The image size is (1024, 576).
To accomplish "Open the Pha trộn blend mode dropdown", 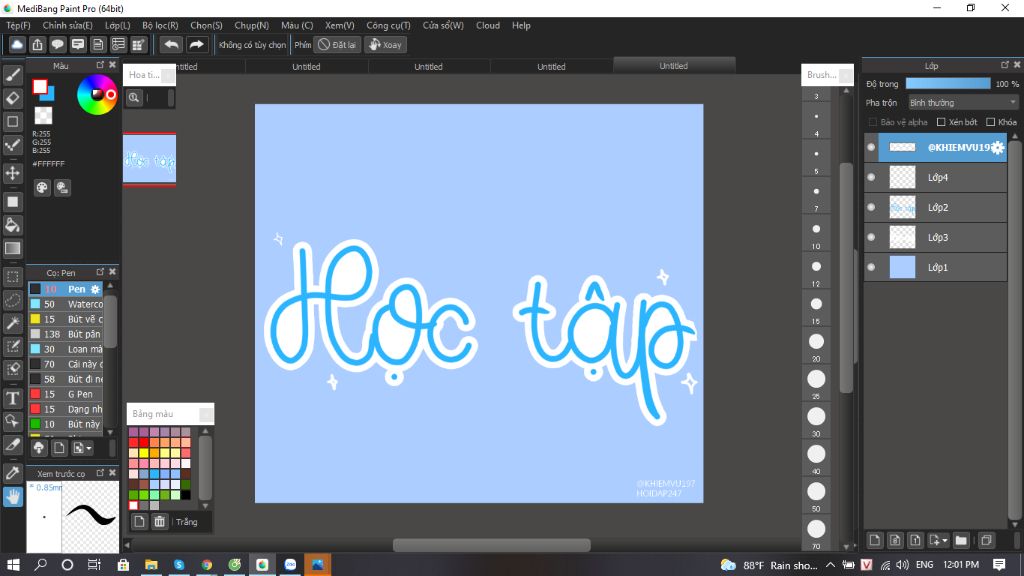I will 963,103.
